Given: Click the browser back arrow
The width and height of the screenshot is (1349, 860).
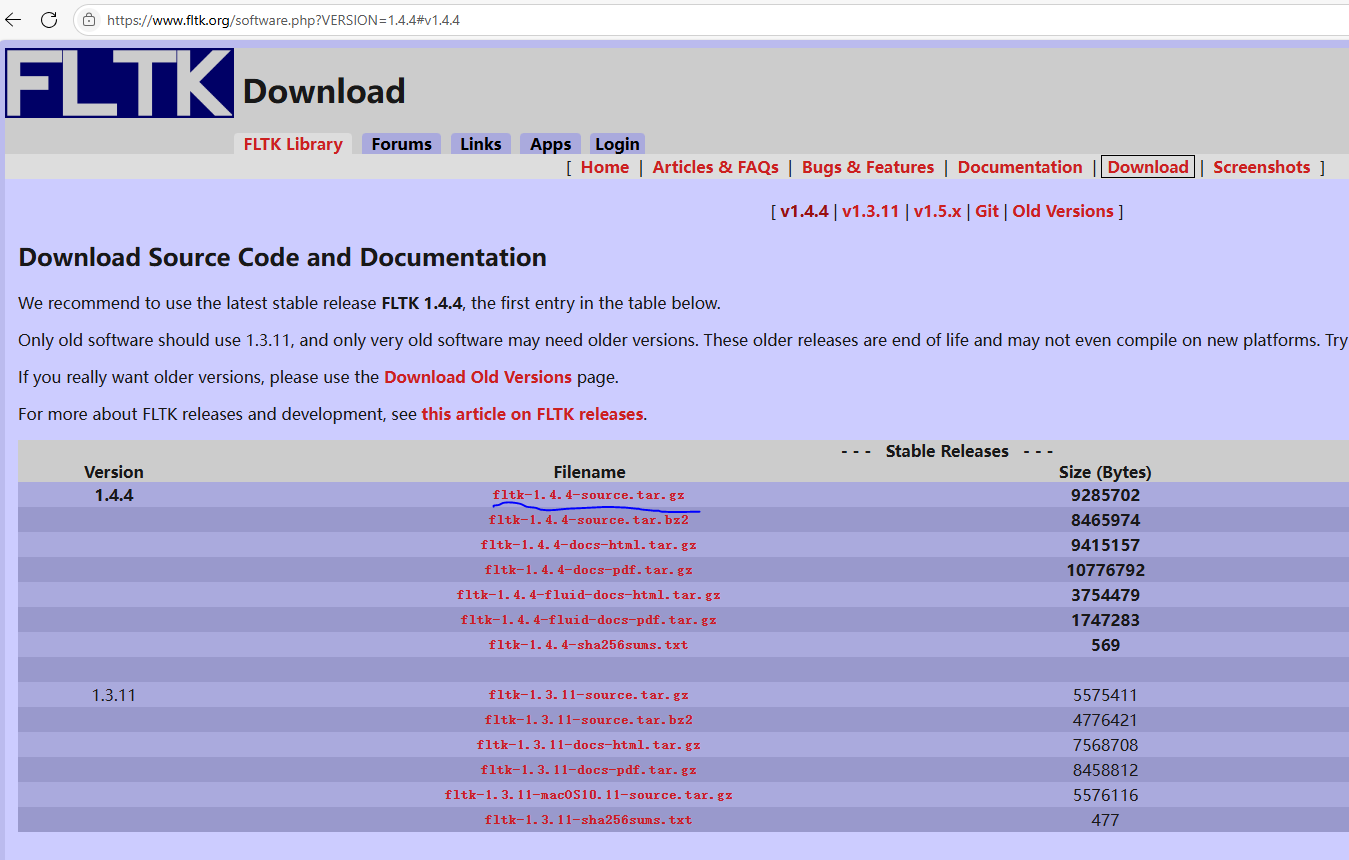Looking at the screenshot, I should click(14, 19).
